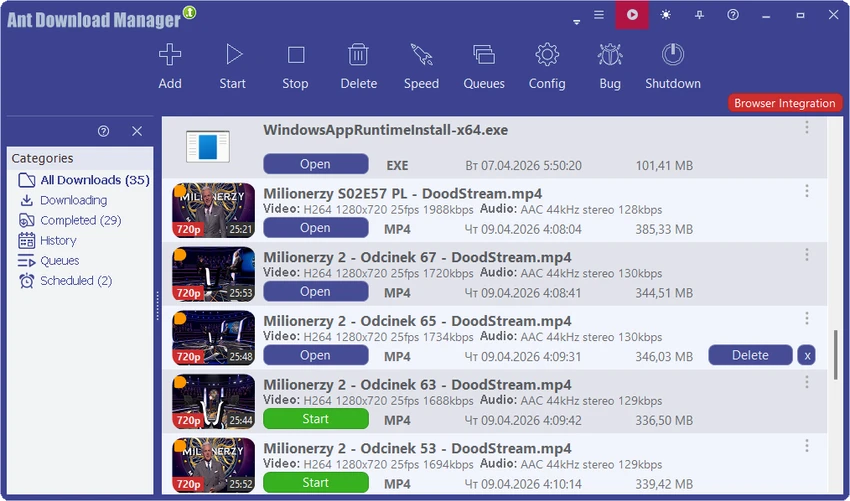Click the 385,33 MB size value
Image resolution: width=850 pixels, height=501 pixels.
[664, 229]
